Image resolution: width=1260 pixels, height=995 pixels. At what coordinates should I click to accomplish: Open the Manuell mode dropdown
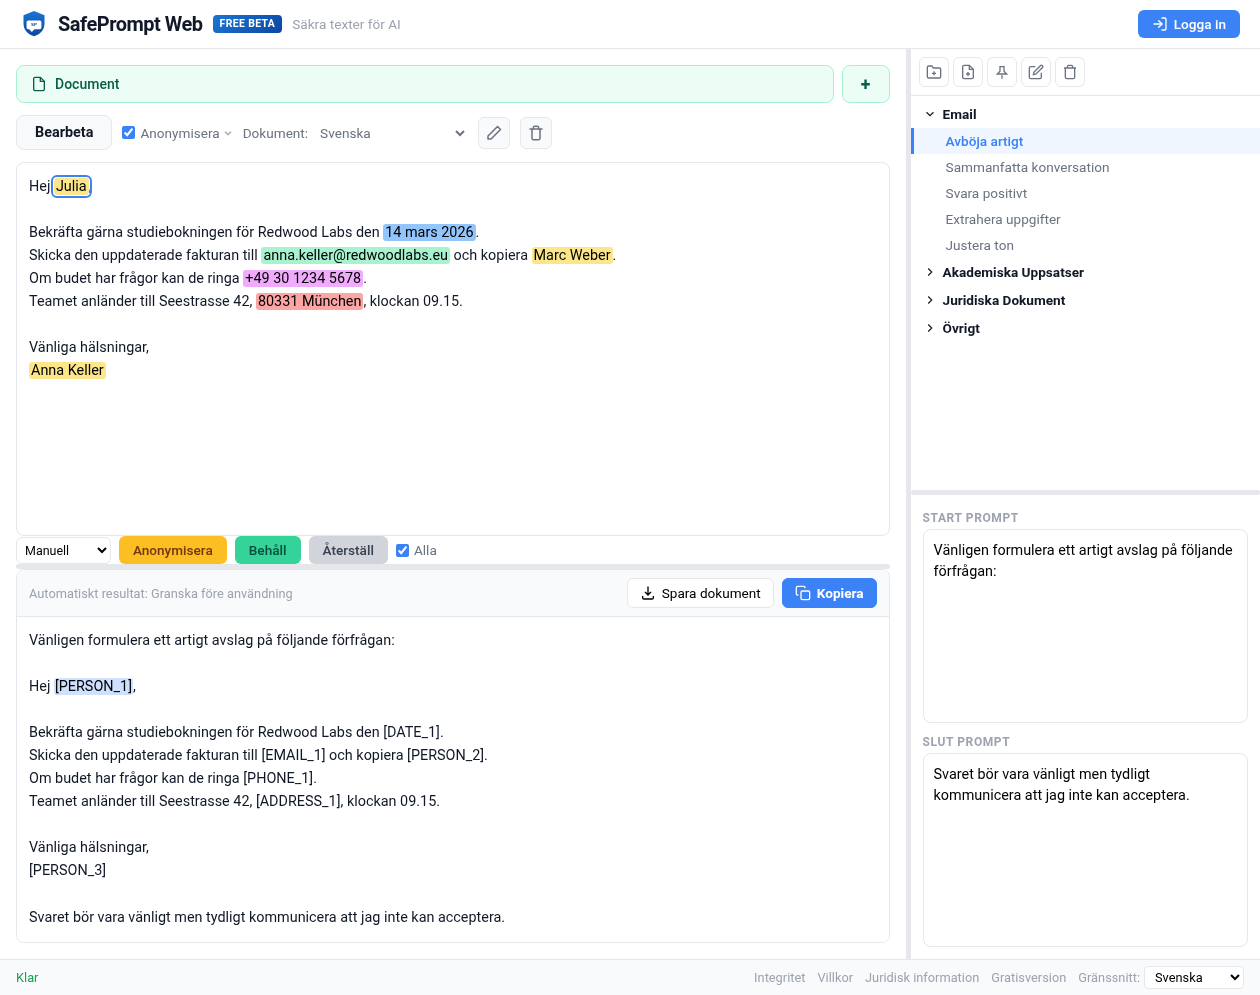coord(64,550)
